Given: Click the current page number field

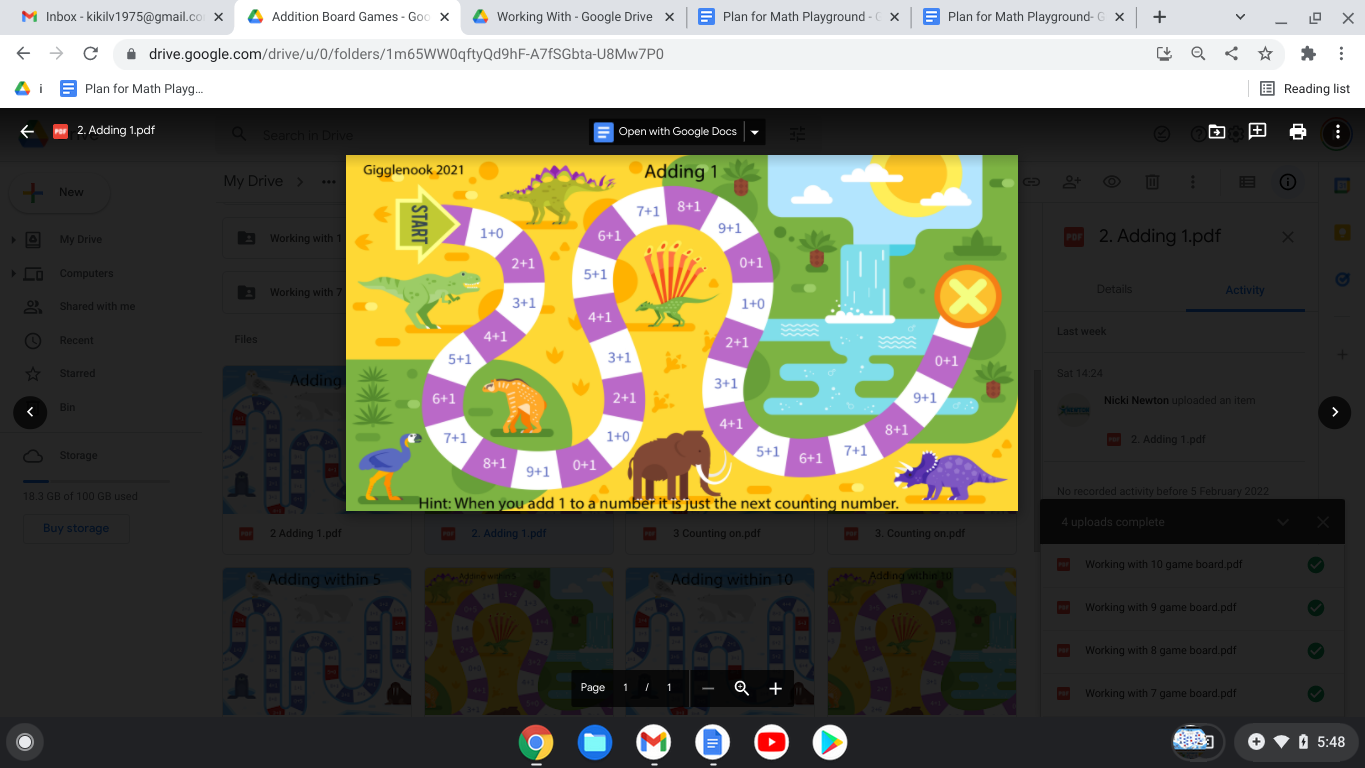Looking at the screenshot, I should 625,688.
